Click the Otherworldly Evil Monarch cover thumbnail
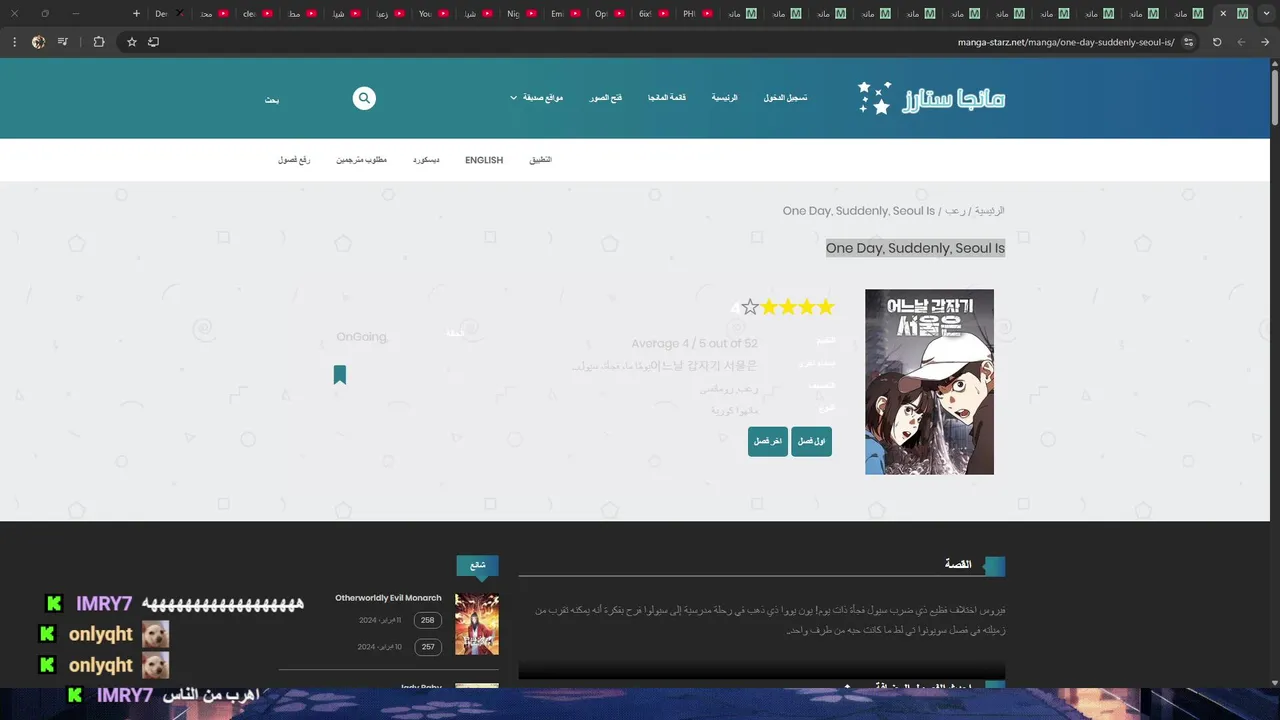Viewport: 1280px width, 720px height. coord(477,624)
